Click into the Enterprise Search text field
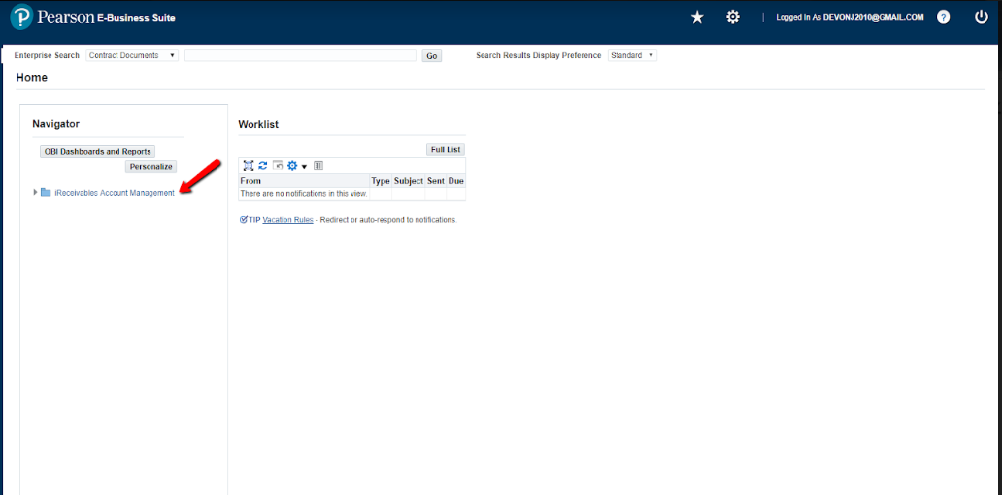 click(x=300, y=56)
